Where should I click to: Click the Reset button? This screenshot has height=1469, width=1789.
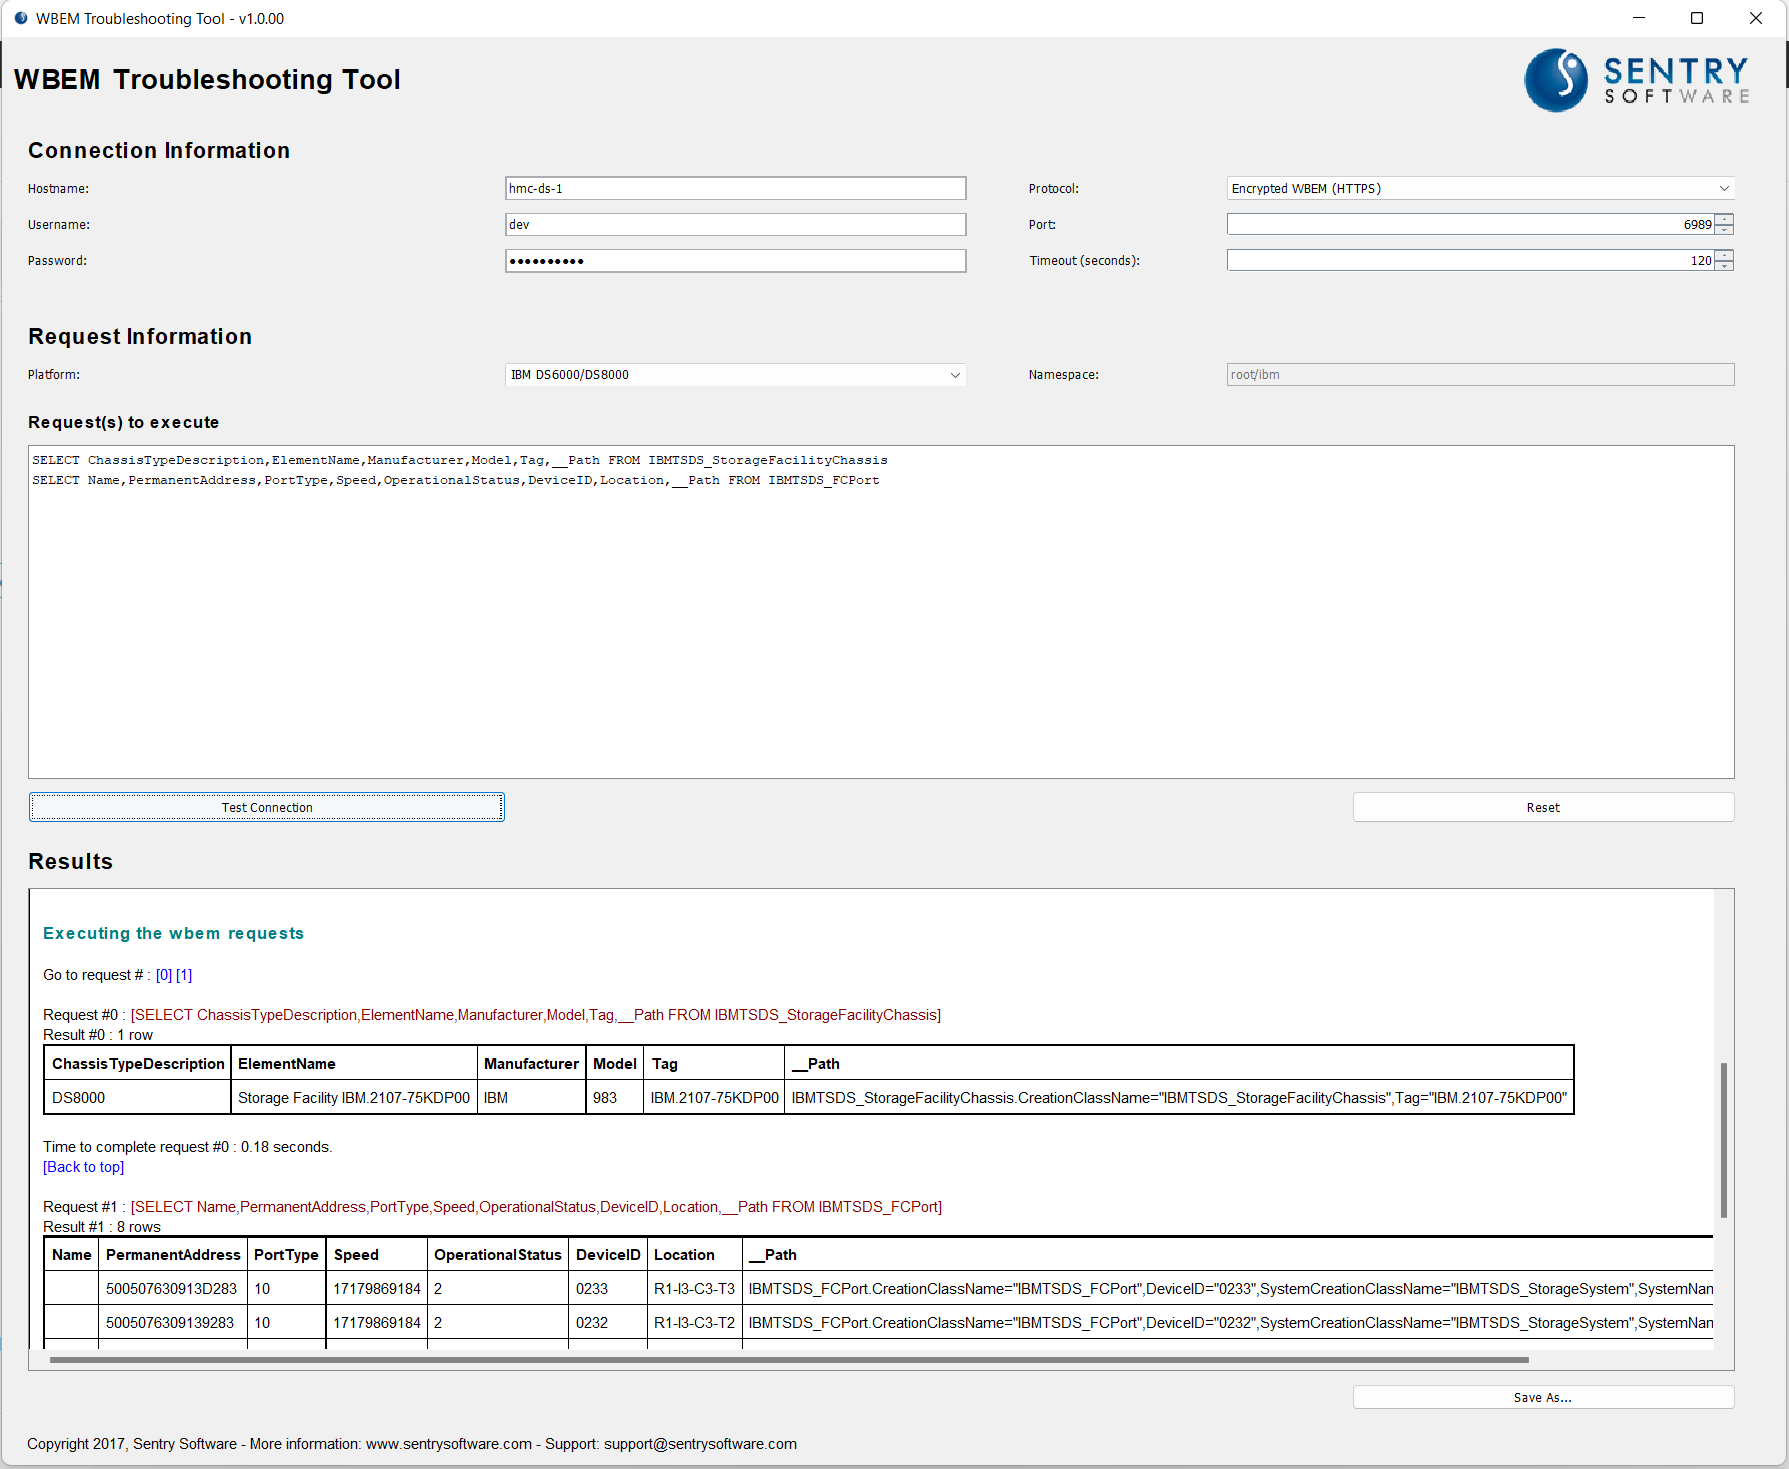point(1543,807)
